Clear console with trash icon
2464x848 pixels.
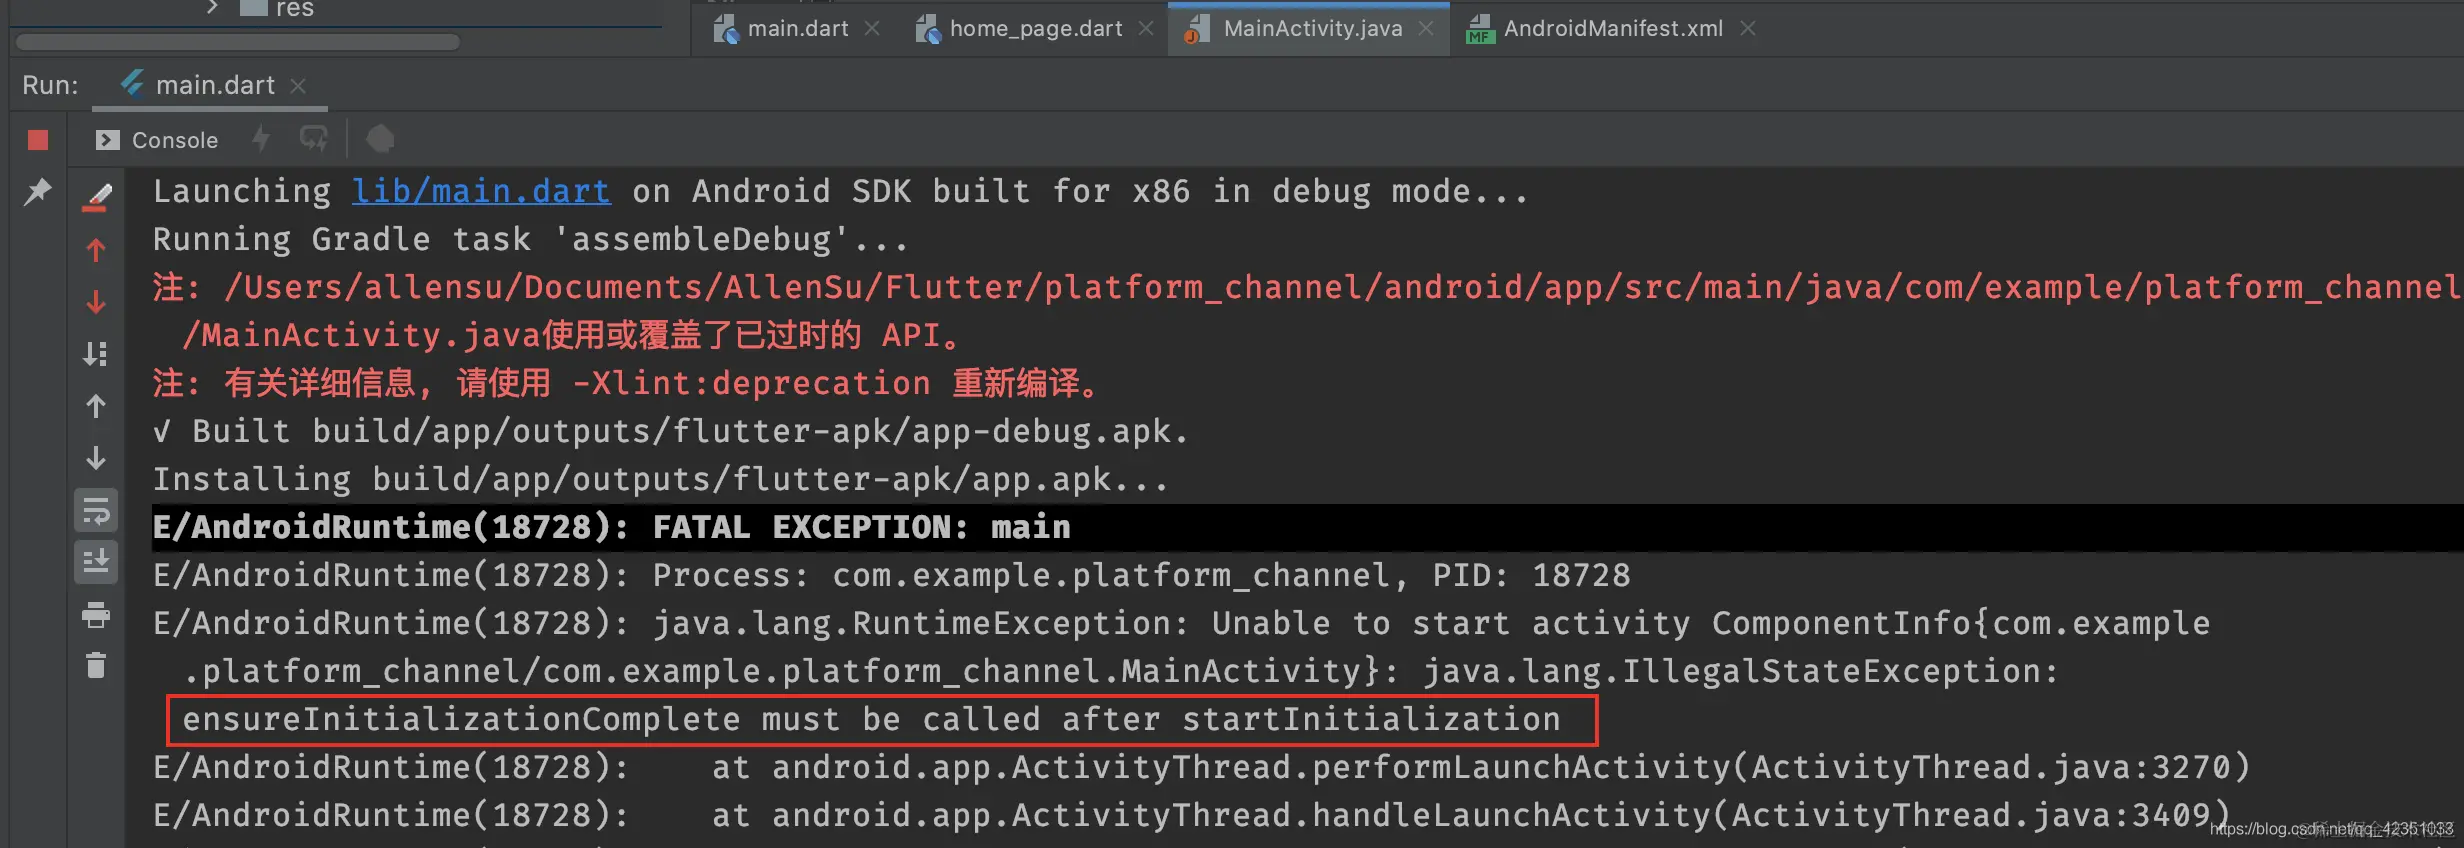click(96, 665)
